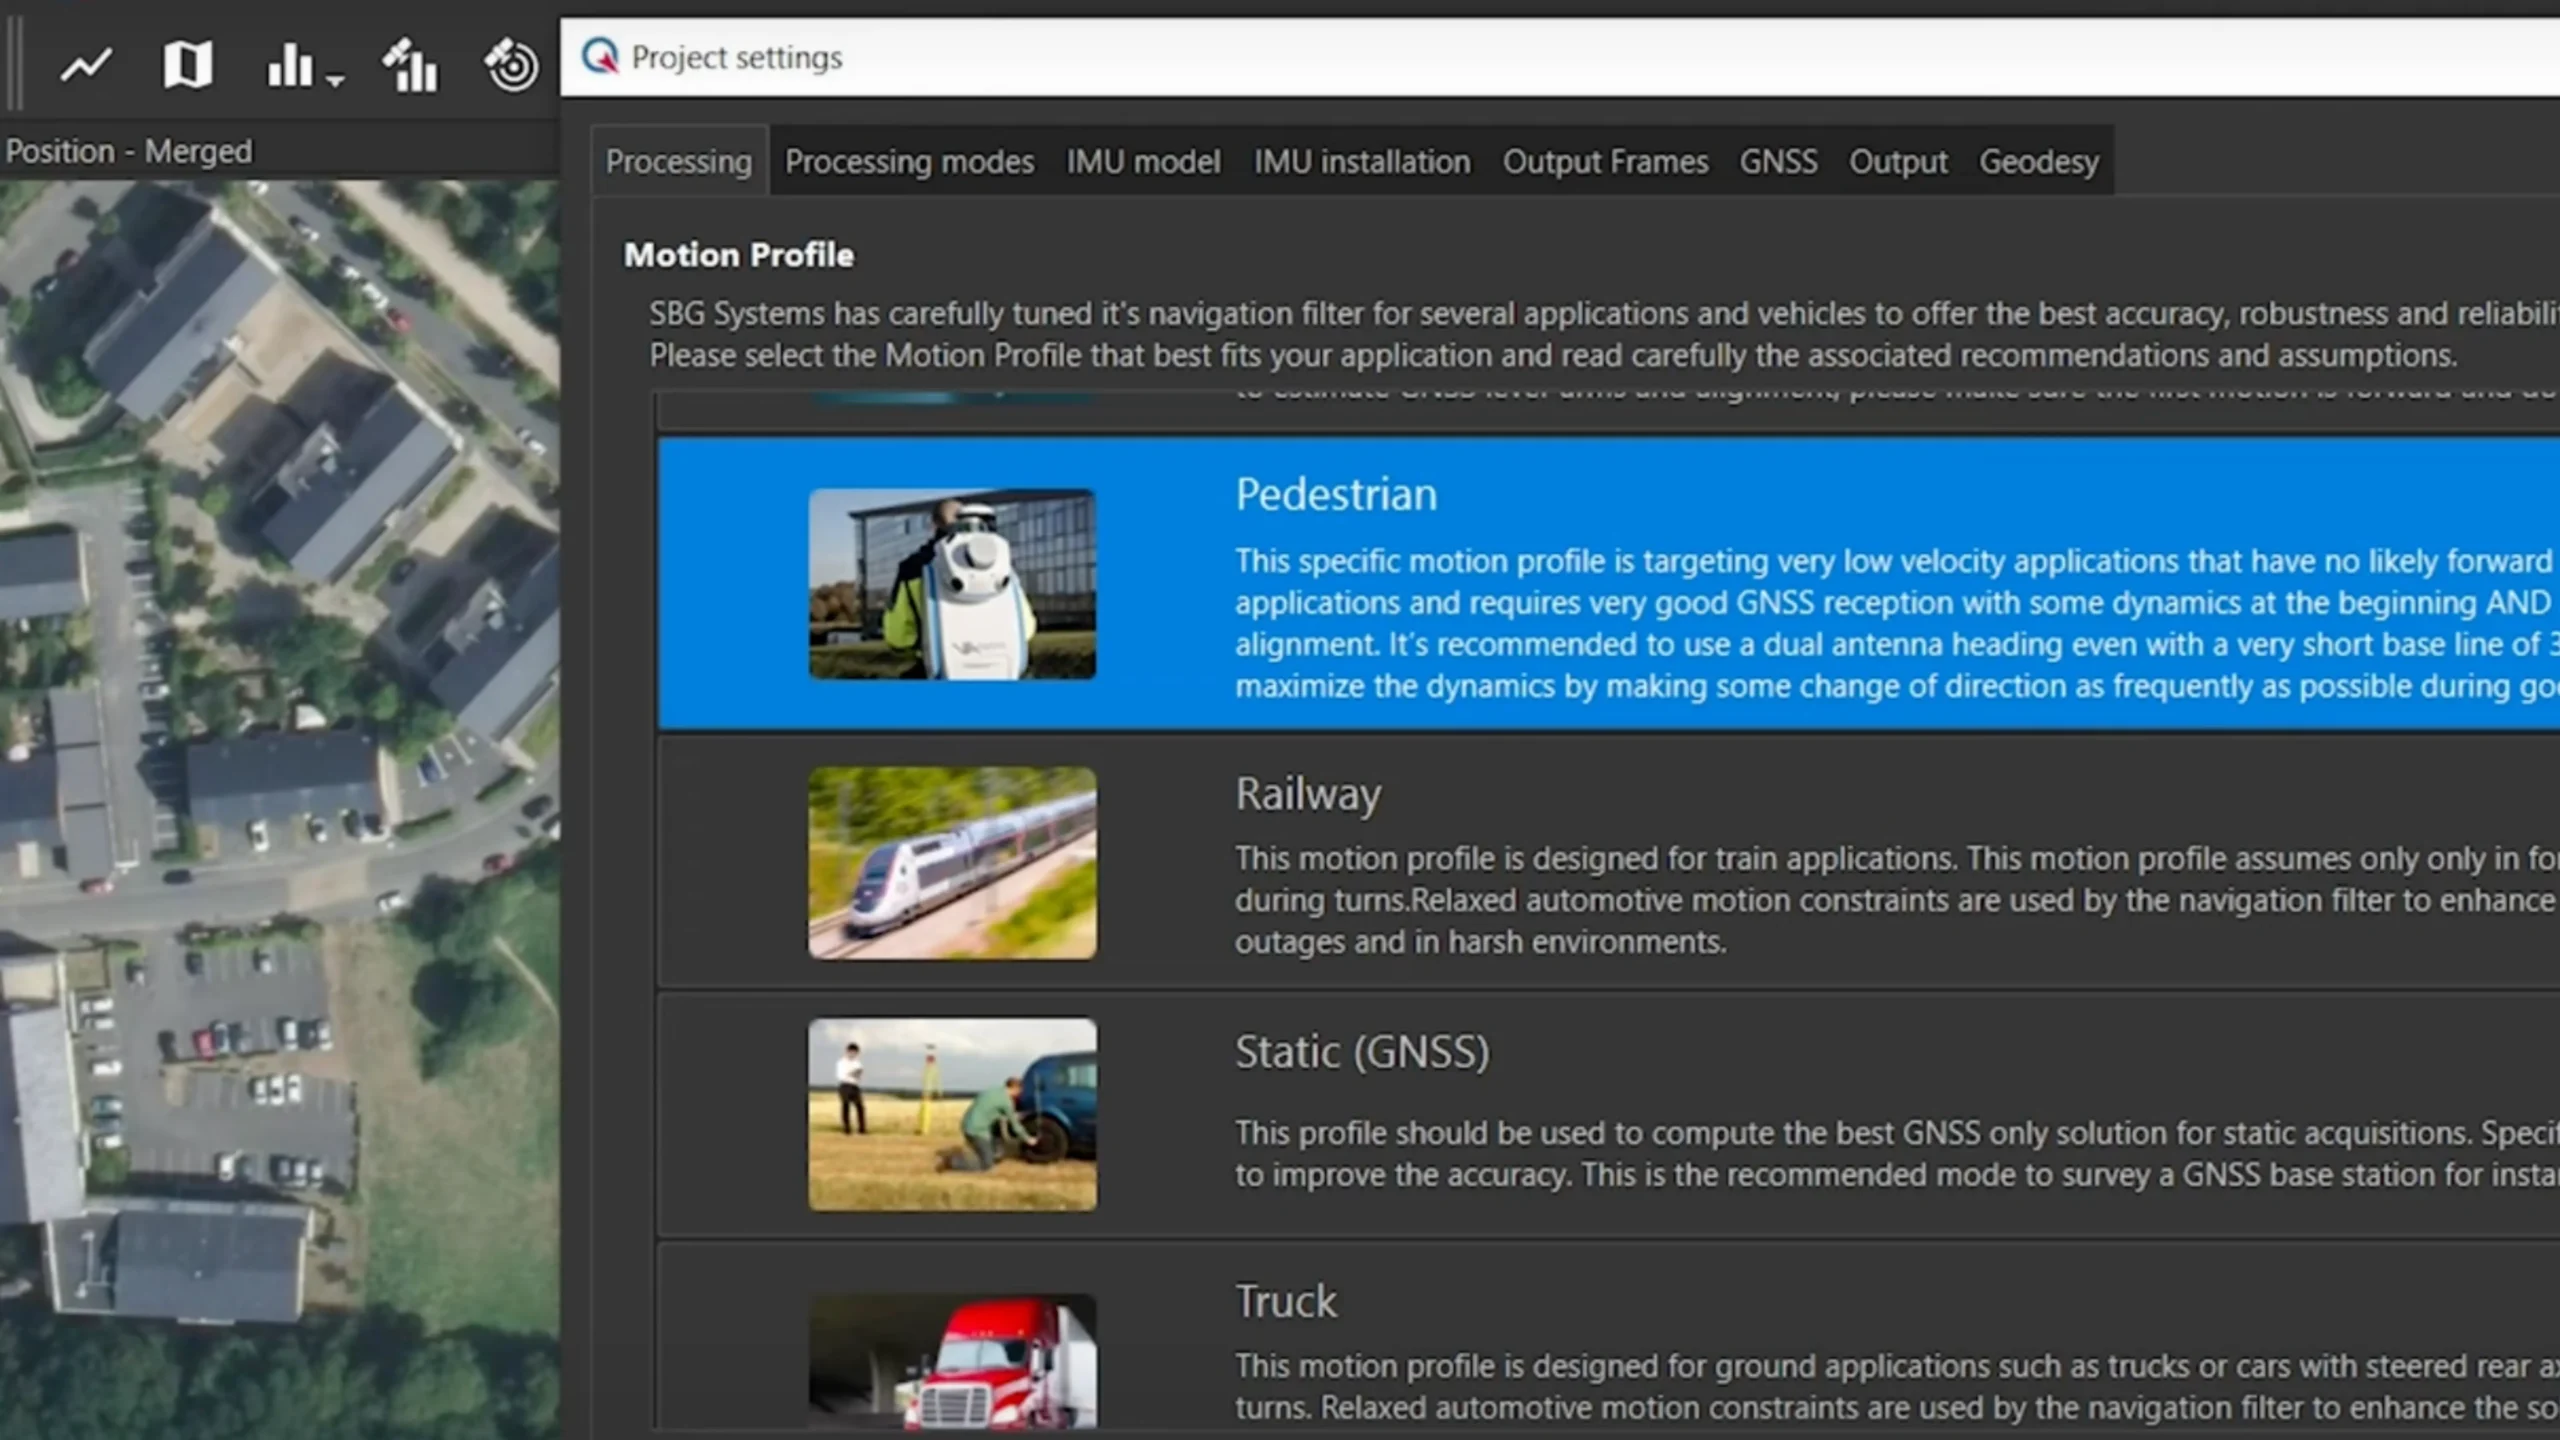Click the bar chart toolbar icon
Screen dimensions: 2560x1440
coord(289,66)
